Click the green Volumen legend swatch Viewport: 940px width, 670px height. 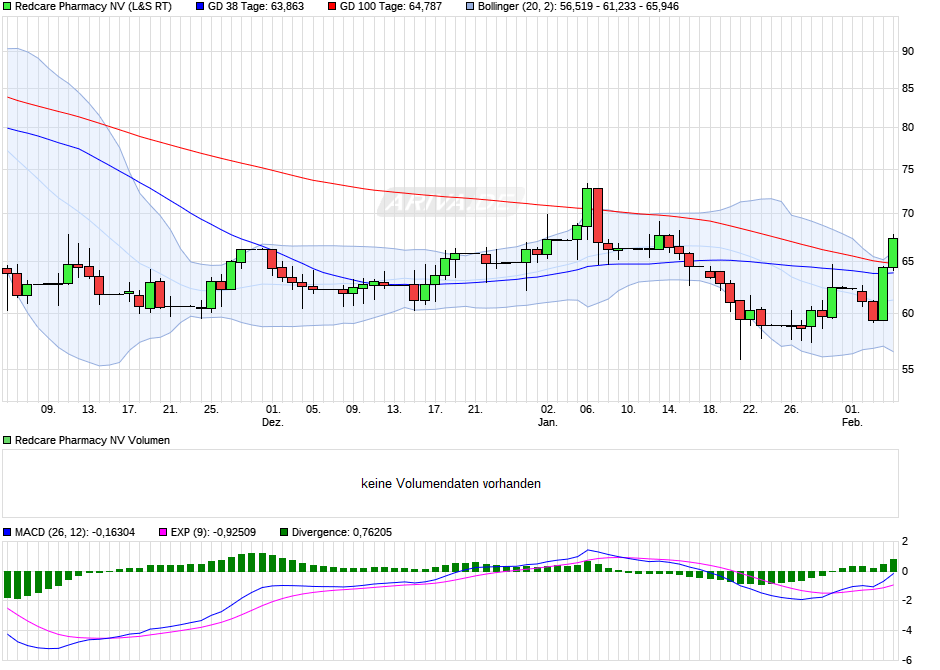tap(7, 440)
